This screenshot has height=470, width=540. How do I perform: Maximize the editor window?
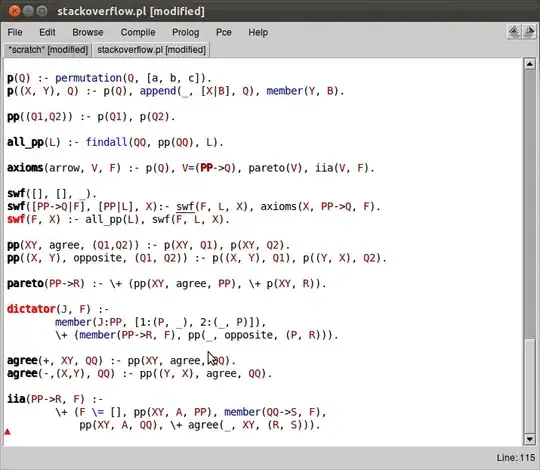click(42, 11)
